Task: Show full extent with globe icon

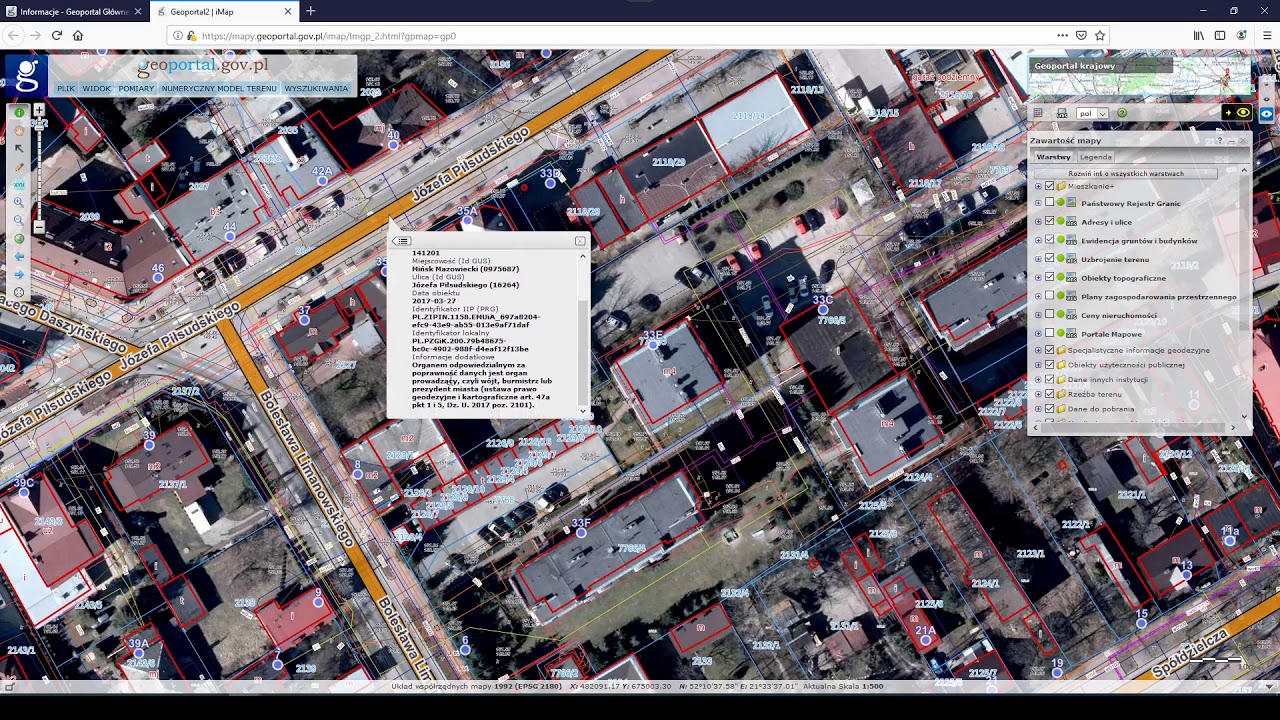Action: click(x=19, y=238)
